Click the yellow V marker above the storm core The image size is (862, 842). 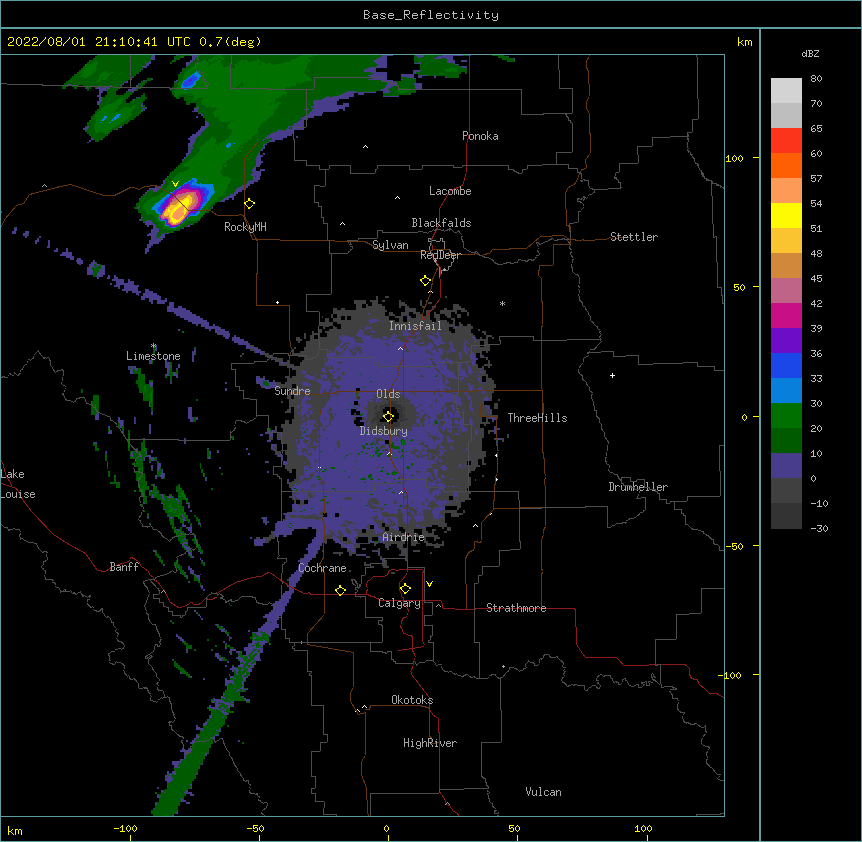175,184
